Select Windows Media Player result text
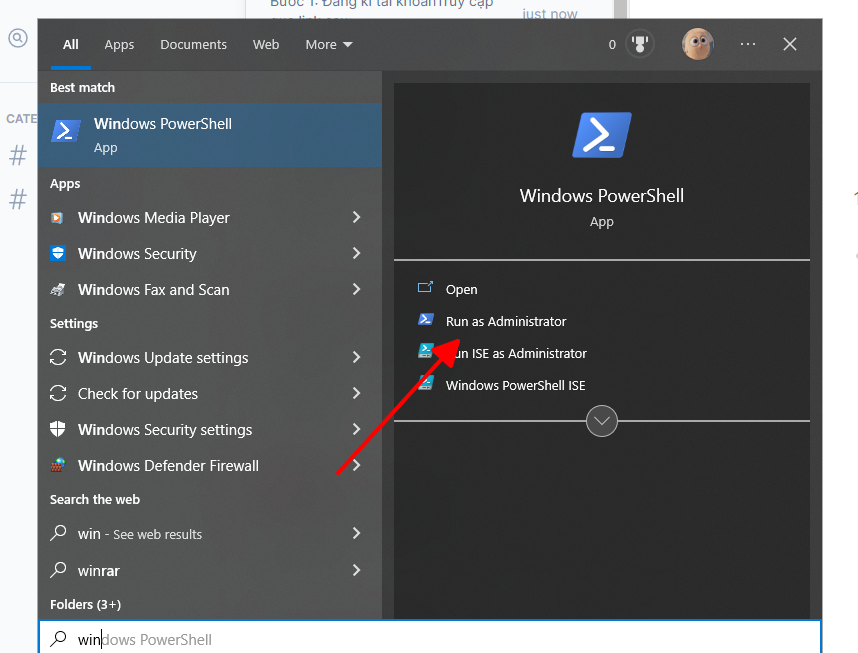Viewport: 858px width, 653px height. 154,218
